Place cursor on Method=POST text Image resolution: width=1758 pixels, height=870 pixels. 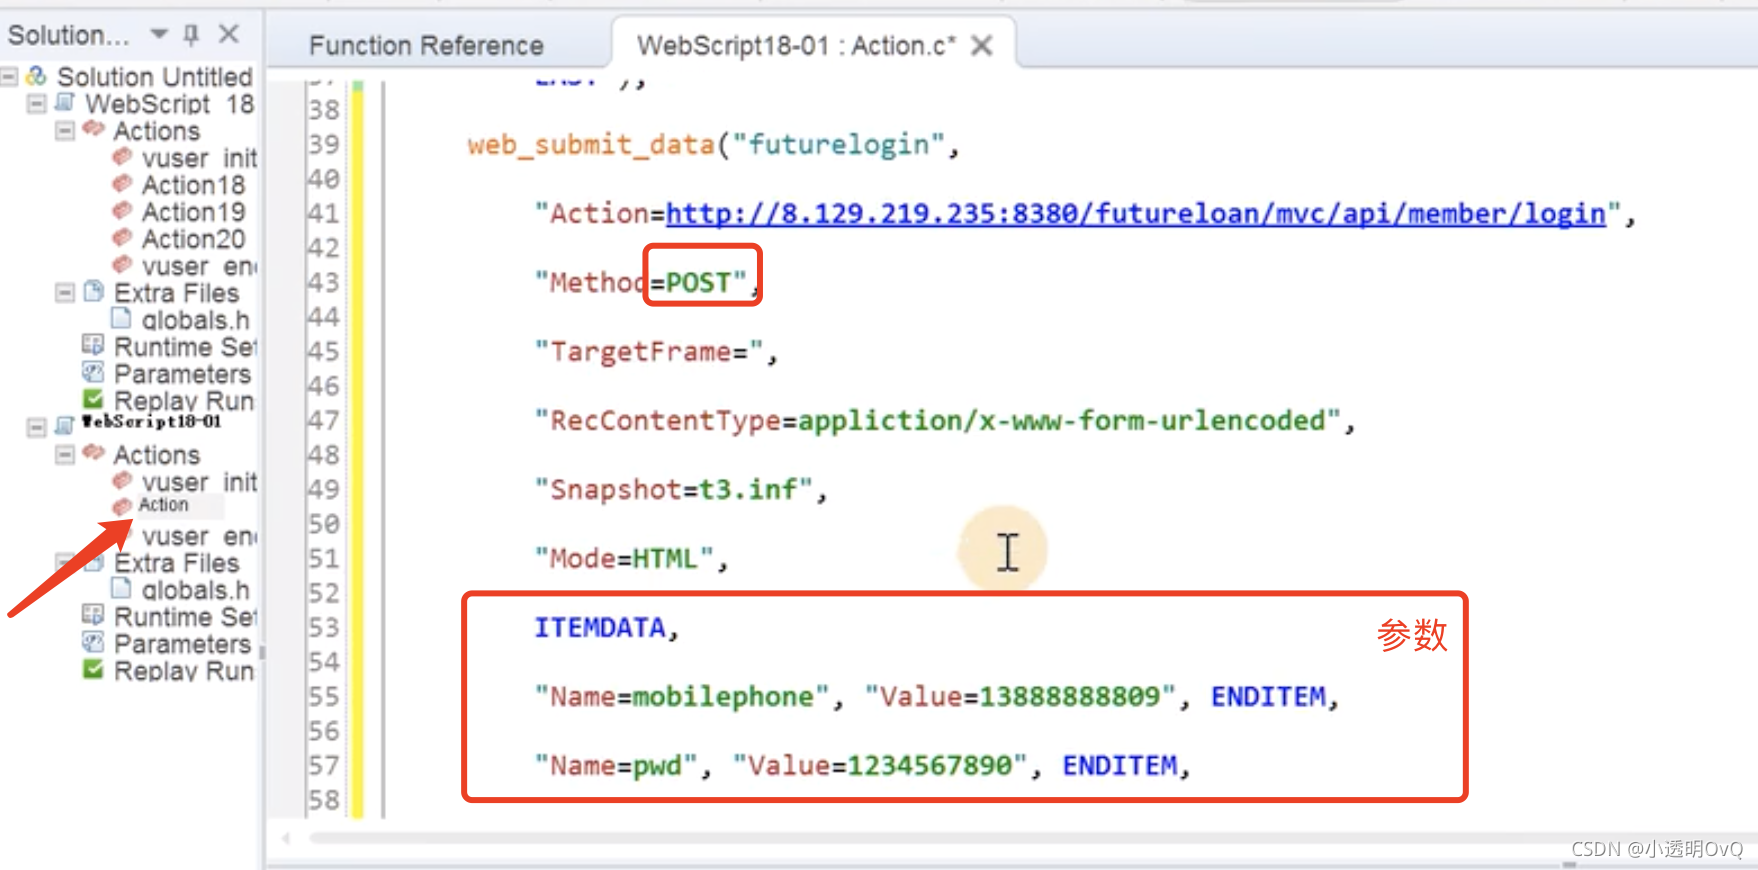(641, 283)
